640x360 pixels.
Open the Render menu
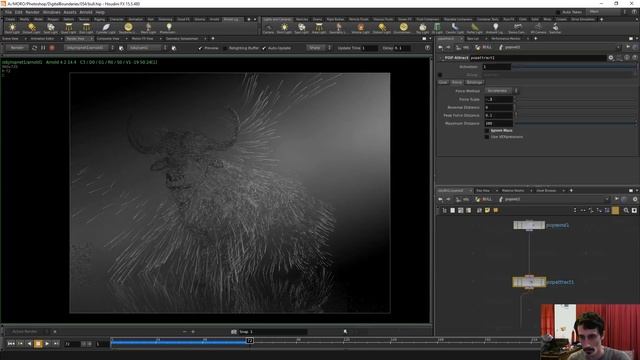(x=32, y=12)
